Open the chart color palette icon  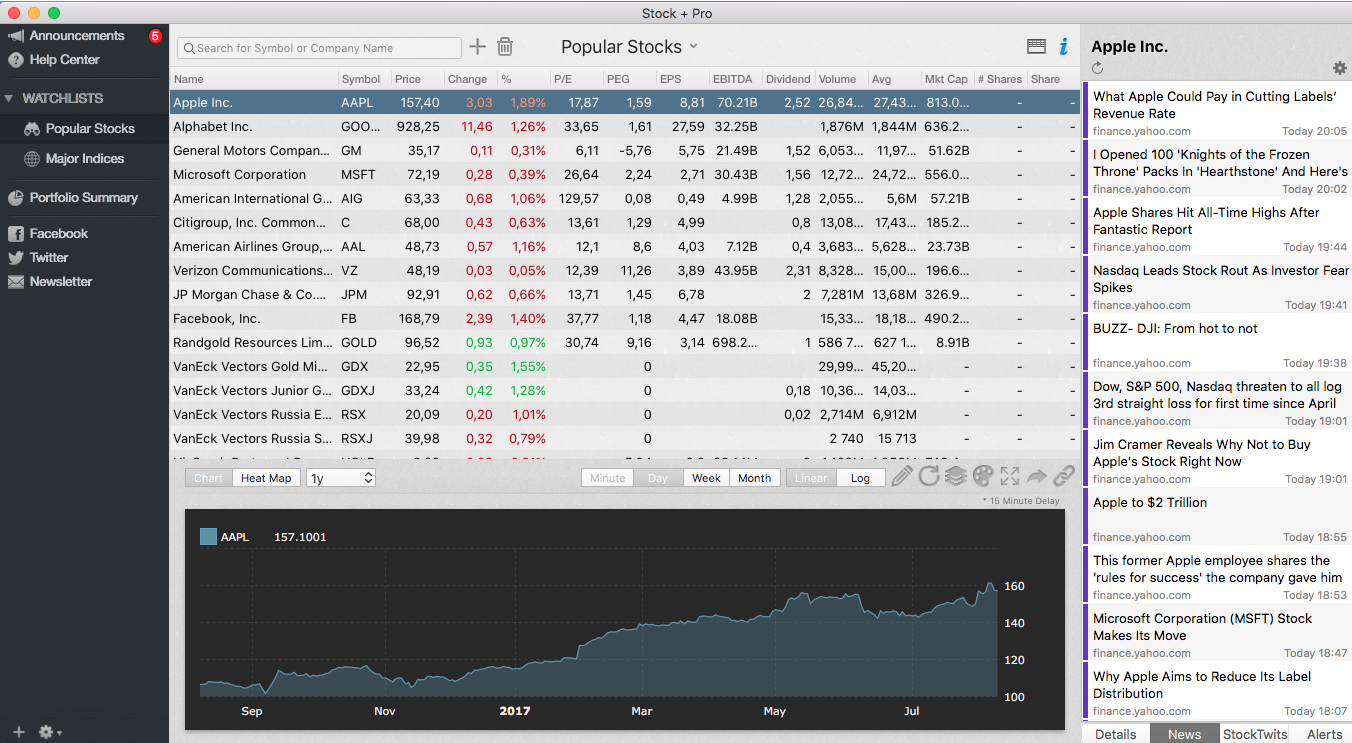coord(983,476)
